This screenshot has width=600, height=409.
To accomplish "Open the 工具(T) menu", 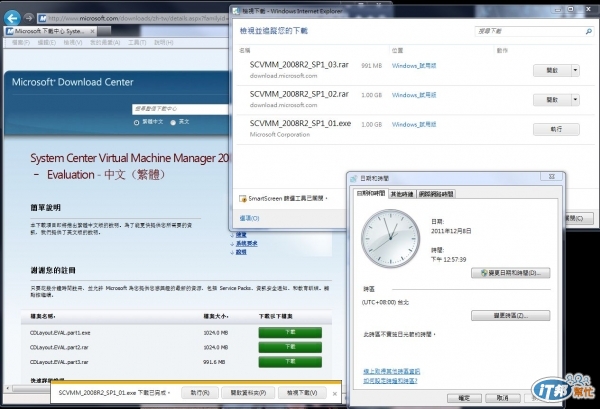I will [137, 42].
